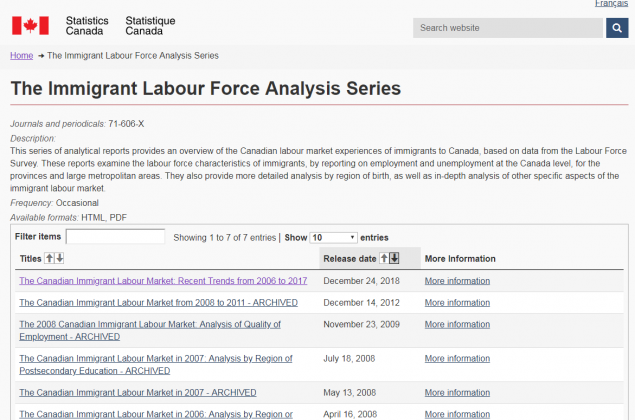
Task: Go to Home breadcrumb link
Action: click(x=21, y=55)
